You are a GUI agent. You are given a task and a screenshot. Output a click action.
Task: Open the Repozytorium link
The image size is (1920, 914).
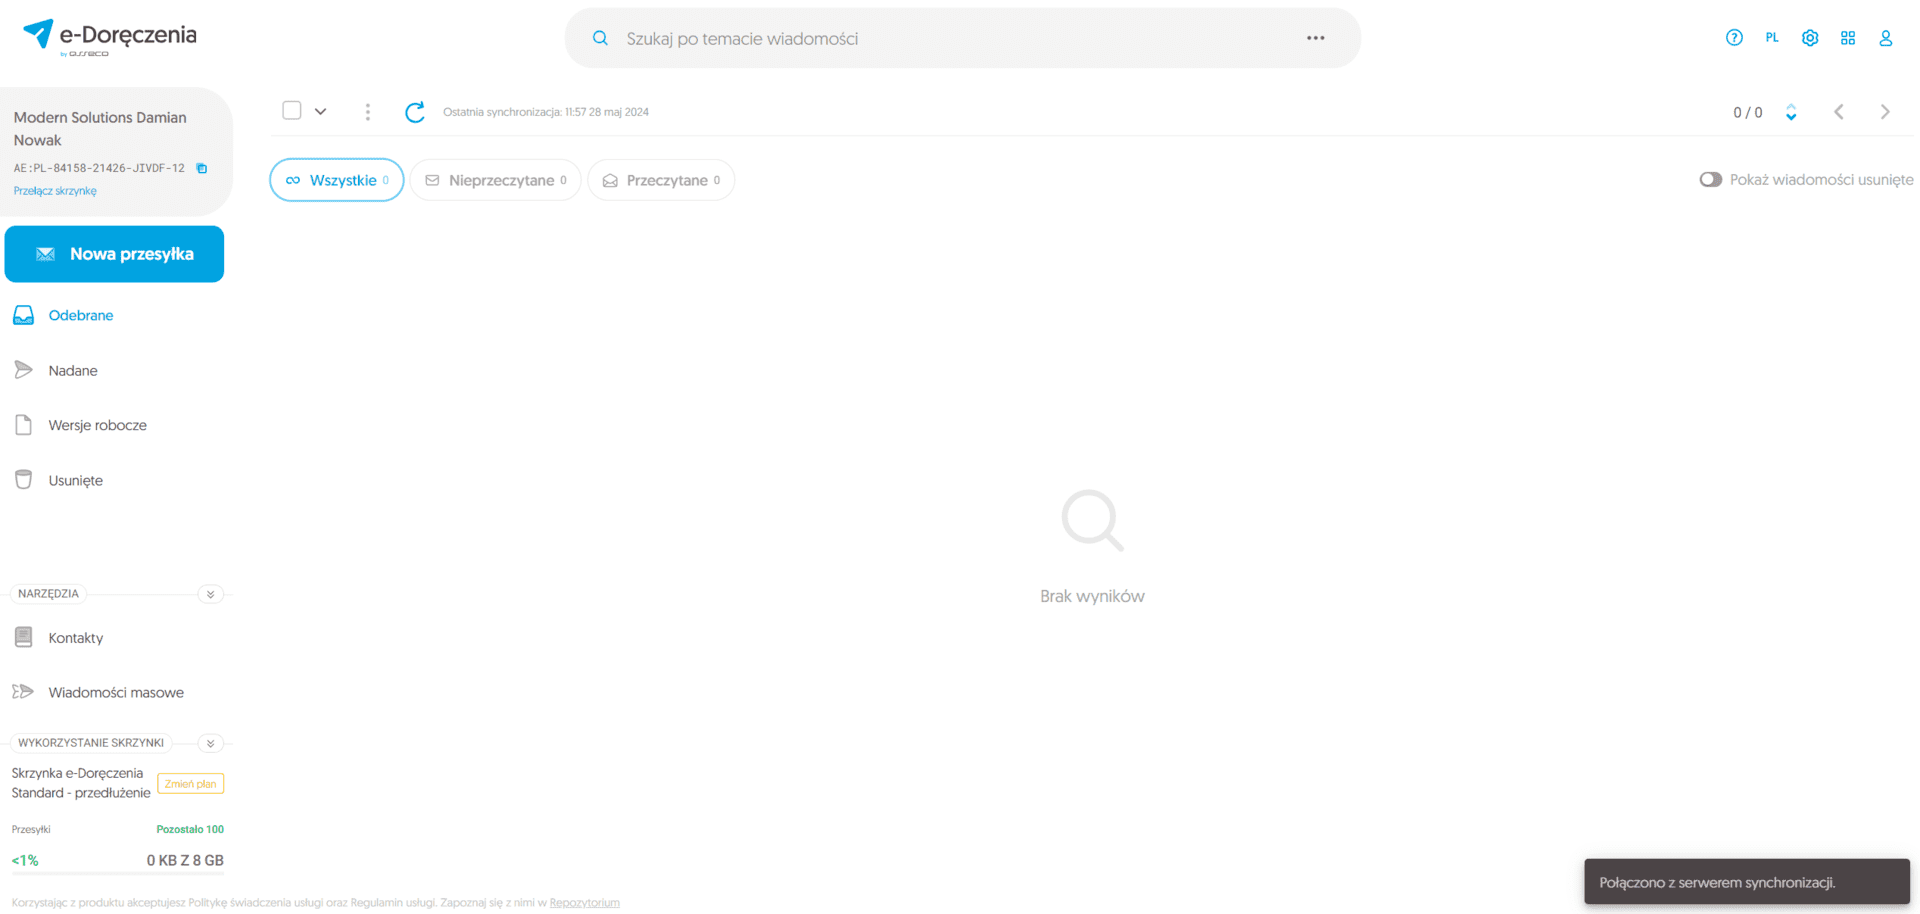point(584,903)
